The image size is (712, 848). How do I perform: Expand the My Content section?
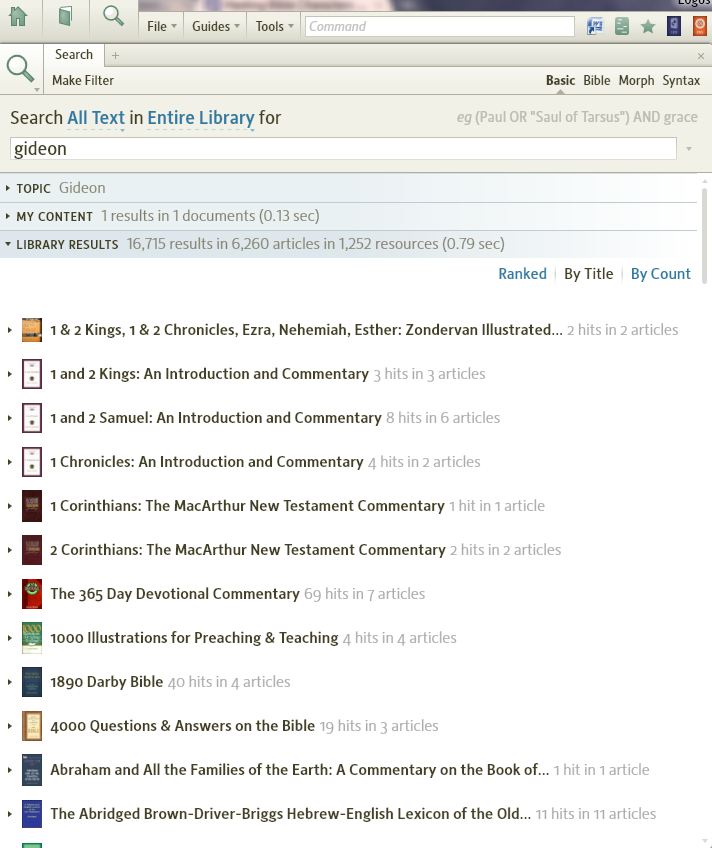coord(8,216)
